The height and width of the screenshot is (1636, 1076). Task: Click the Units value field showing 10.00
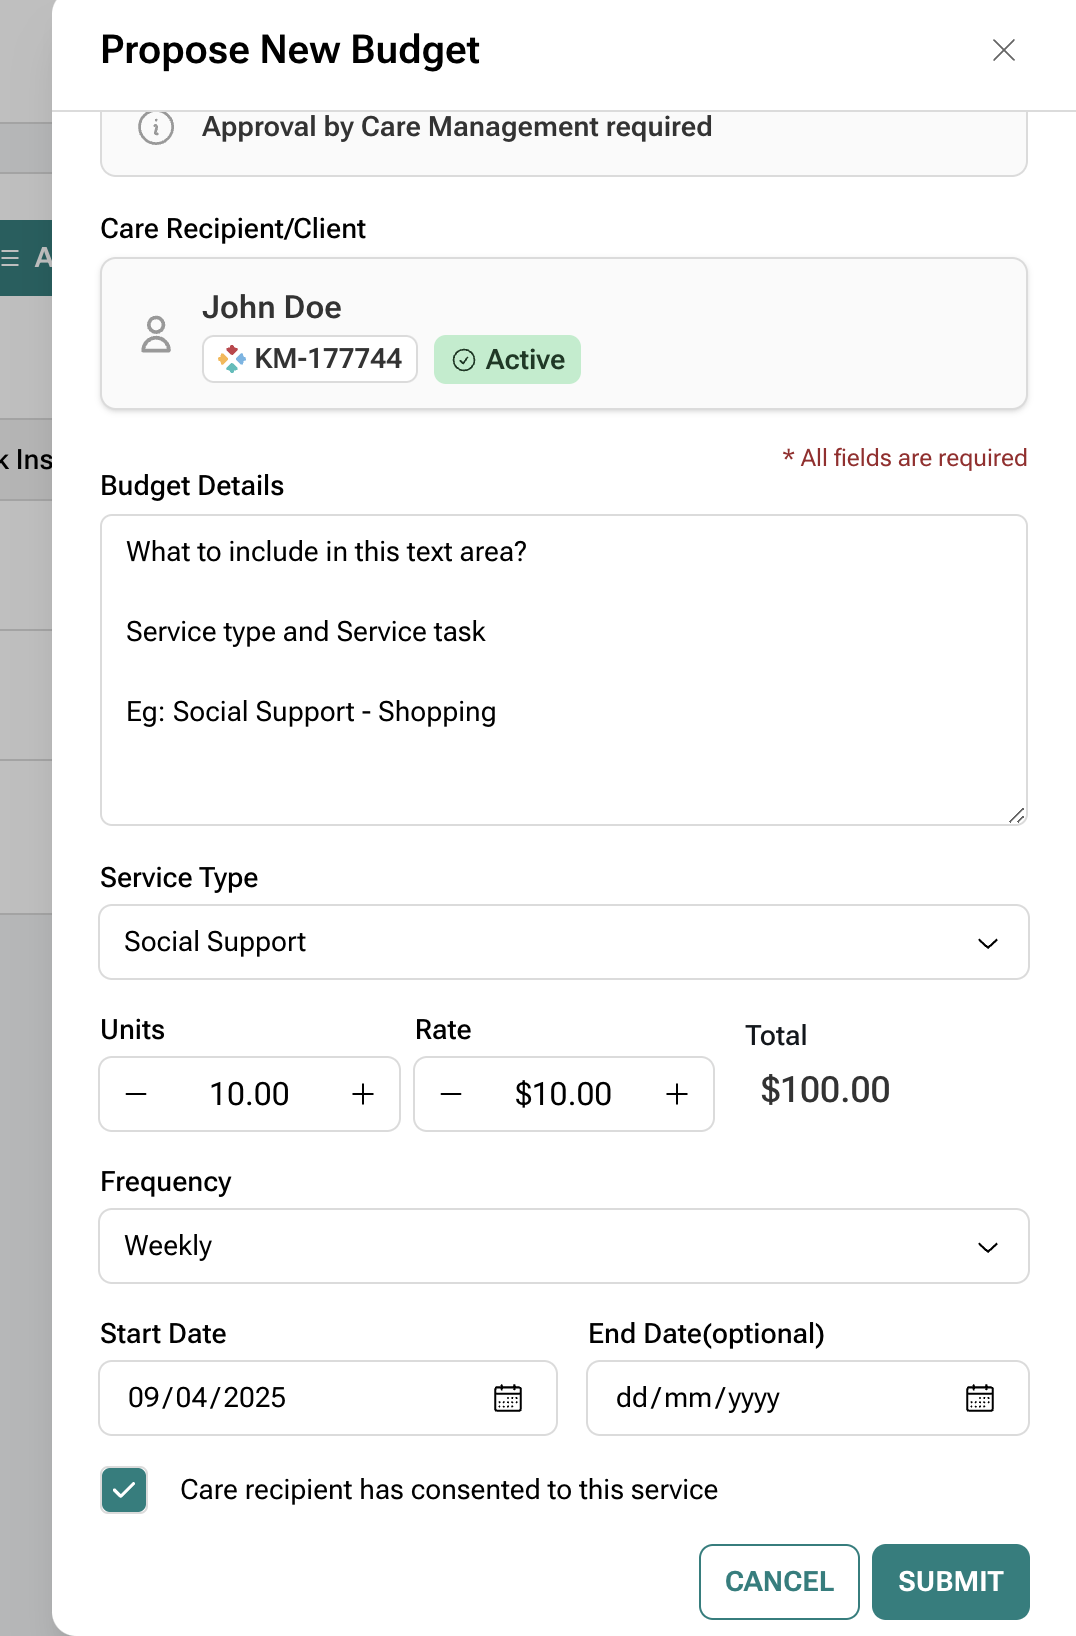tap(249, 1094)
